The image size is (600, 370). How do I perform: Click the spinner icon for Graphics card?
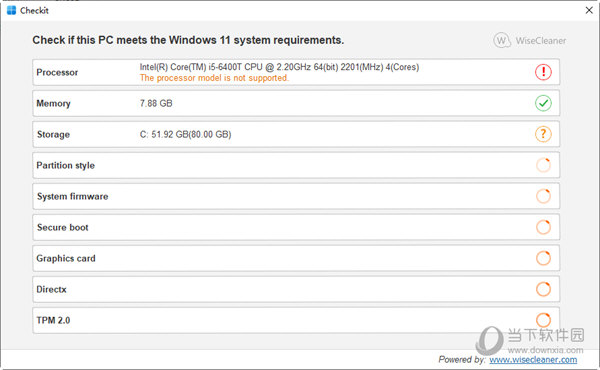(x=543, y=258)
